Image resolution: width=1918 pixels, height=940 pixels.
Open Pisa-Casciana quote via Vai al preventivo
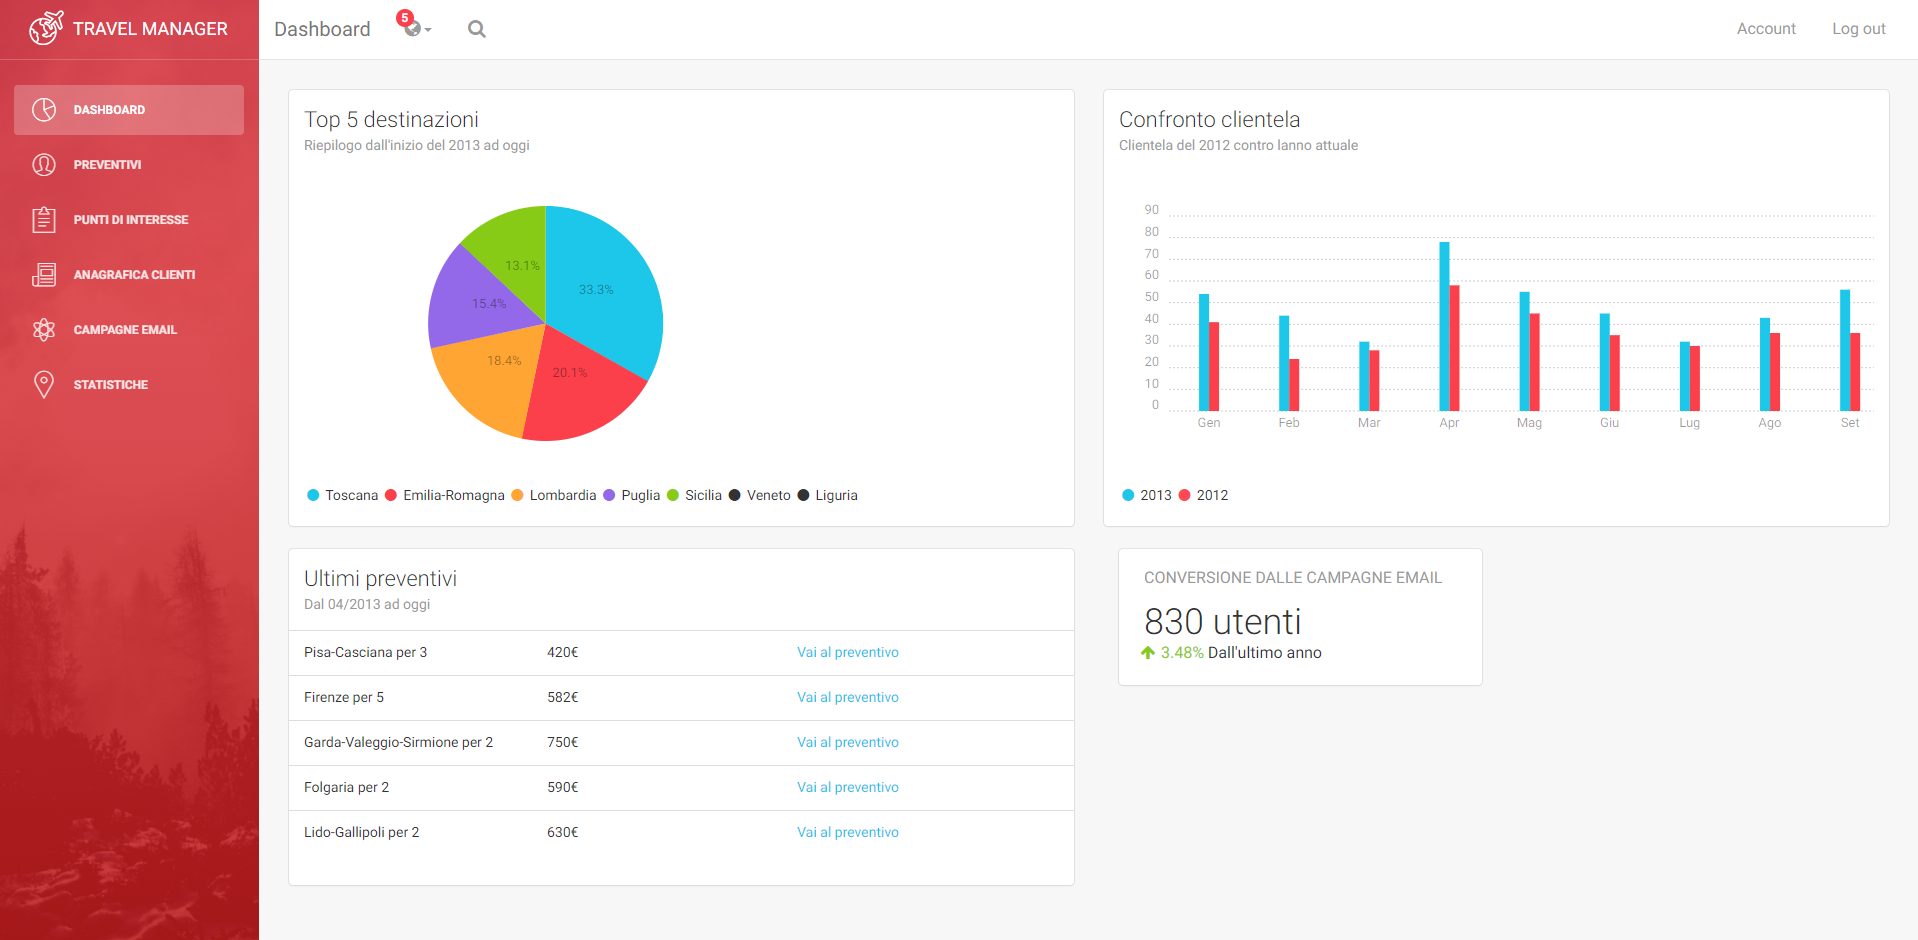[x=847, y=652]
